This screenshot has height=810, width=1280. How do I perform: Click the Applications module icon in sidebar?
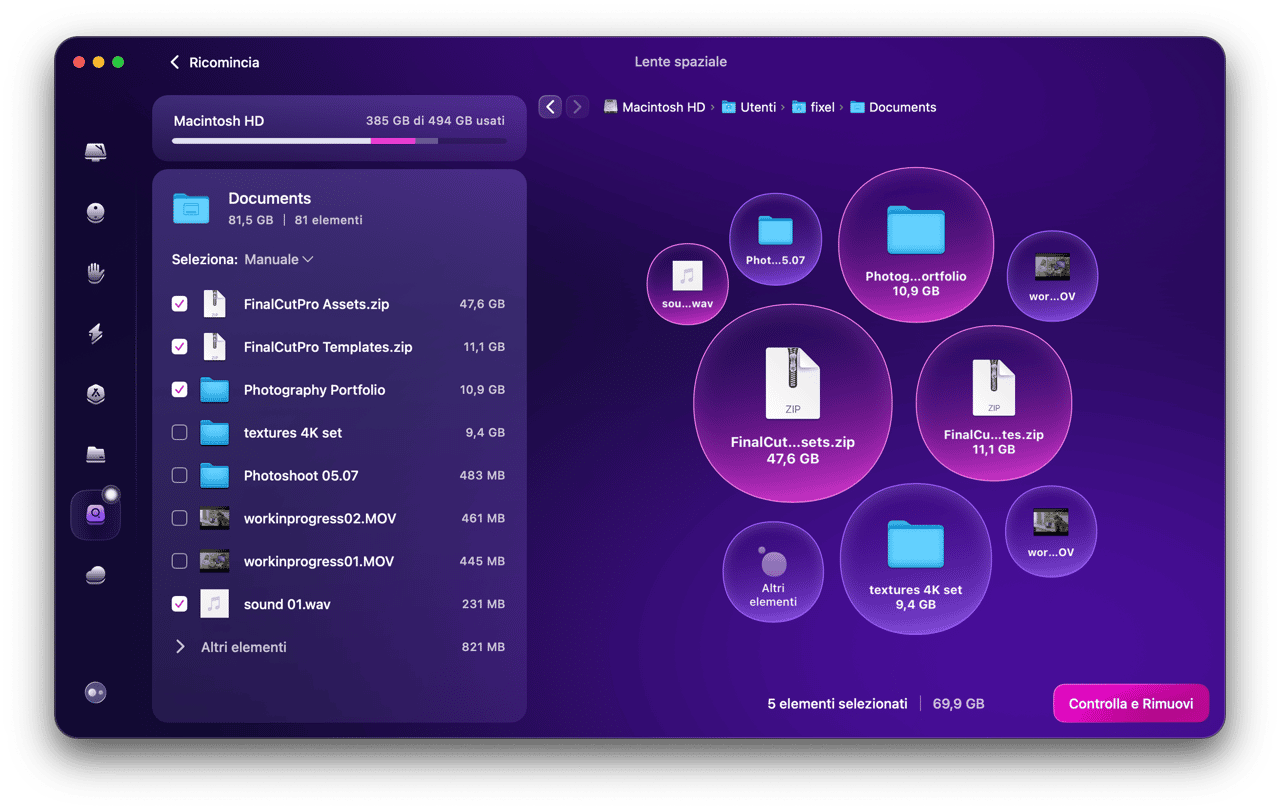click(x=96, y=394)
